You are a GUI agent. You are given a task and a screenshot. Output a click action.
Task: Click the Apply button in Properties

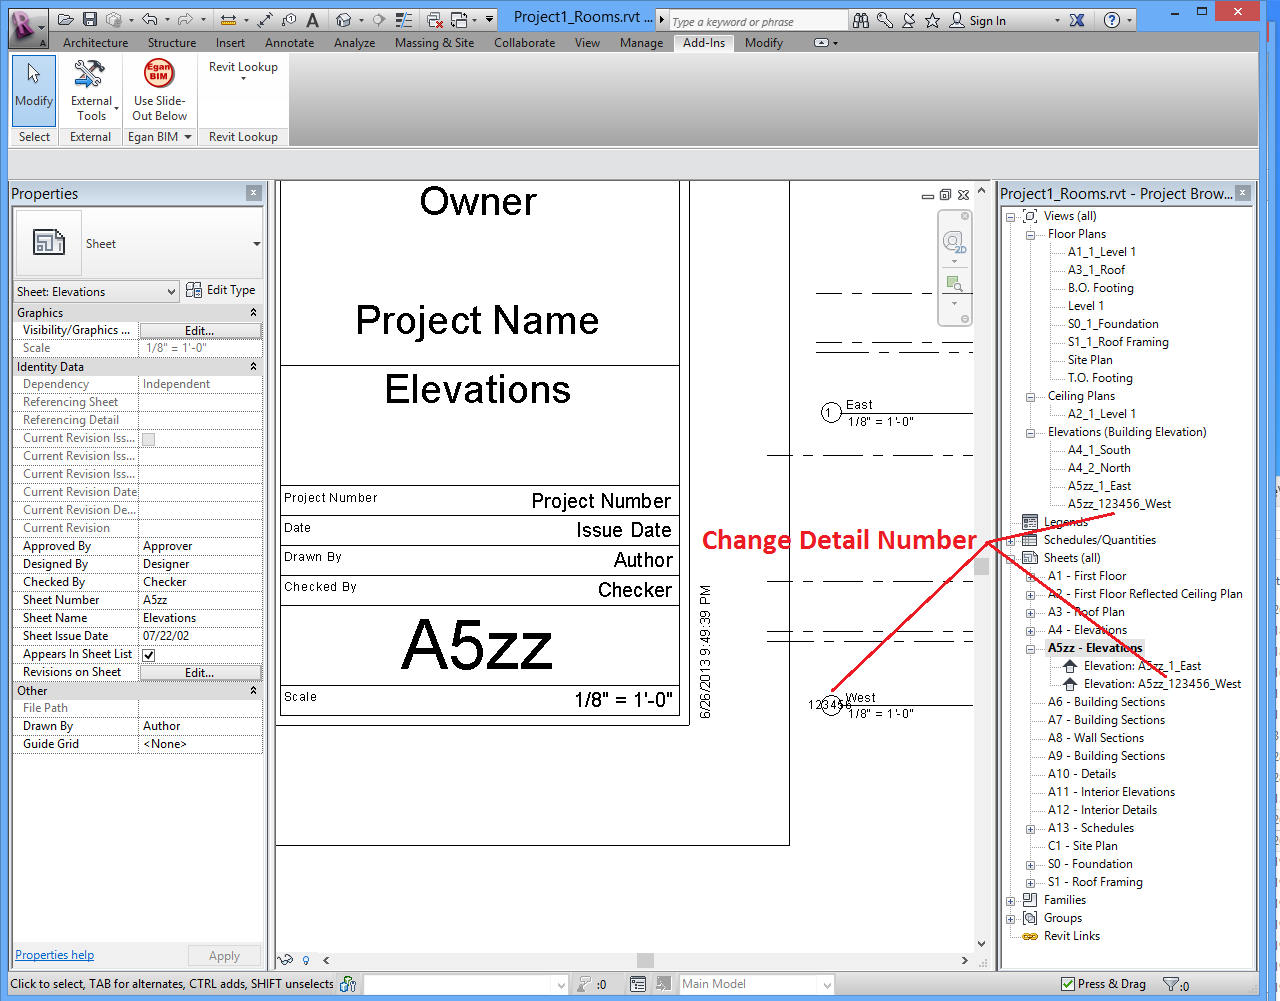click(x=224, y=956)
